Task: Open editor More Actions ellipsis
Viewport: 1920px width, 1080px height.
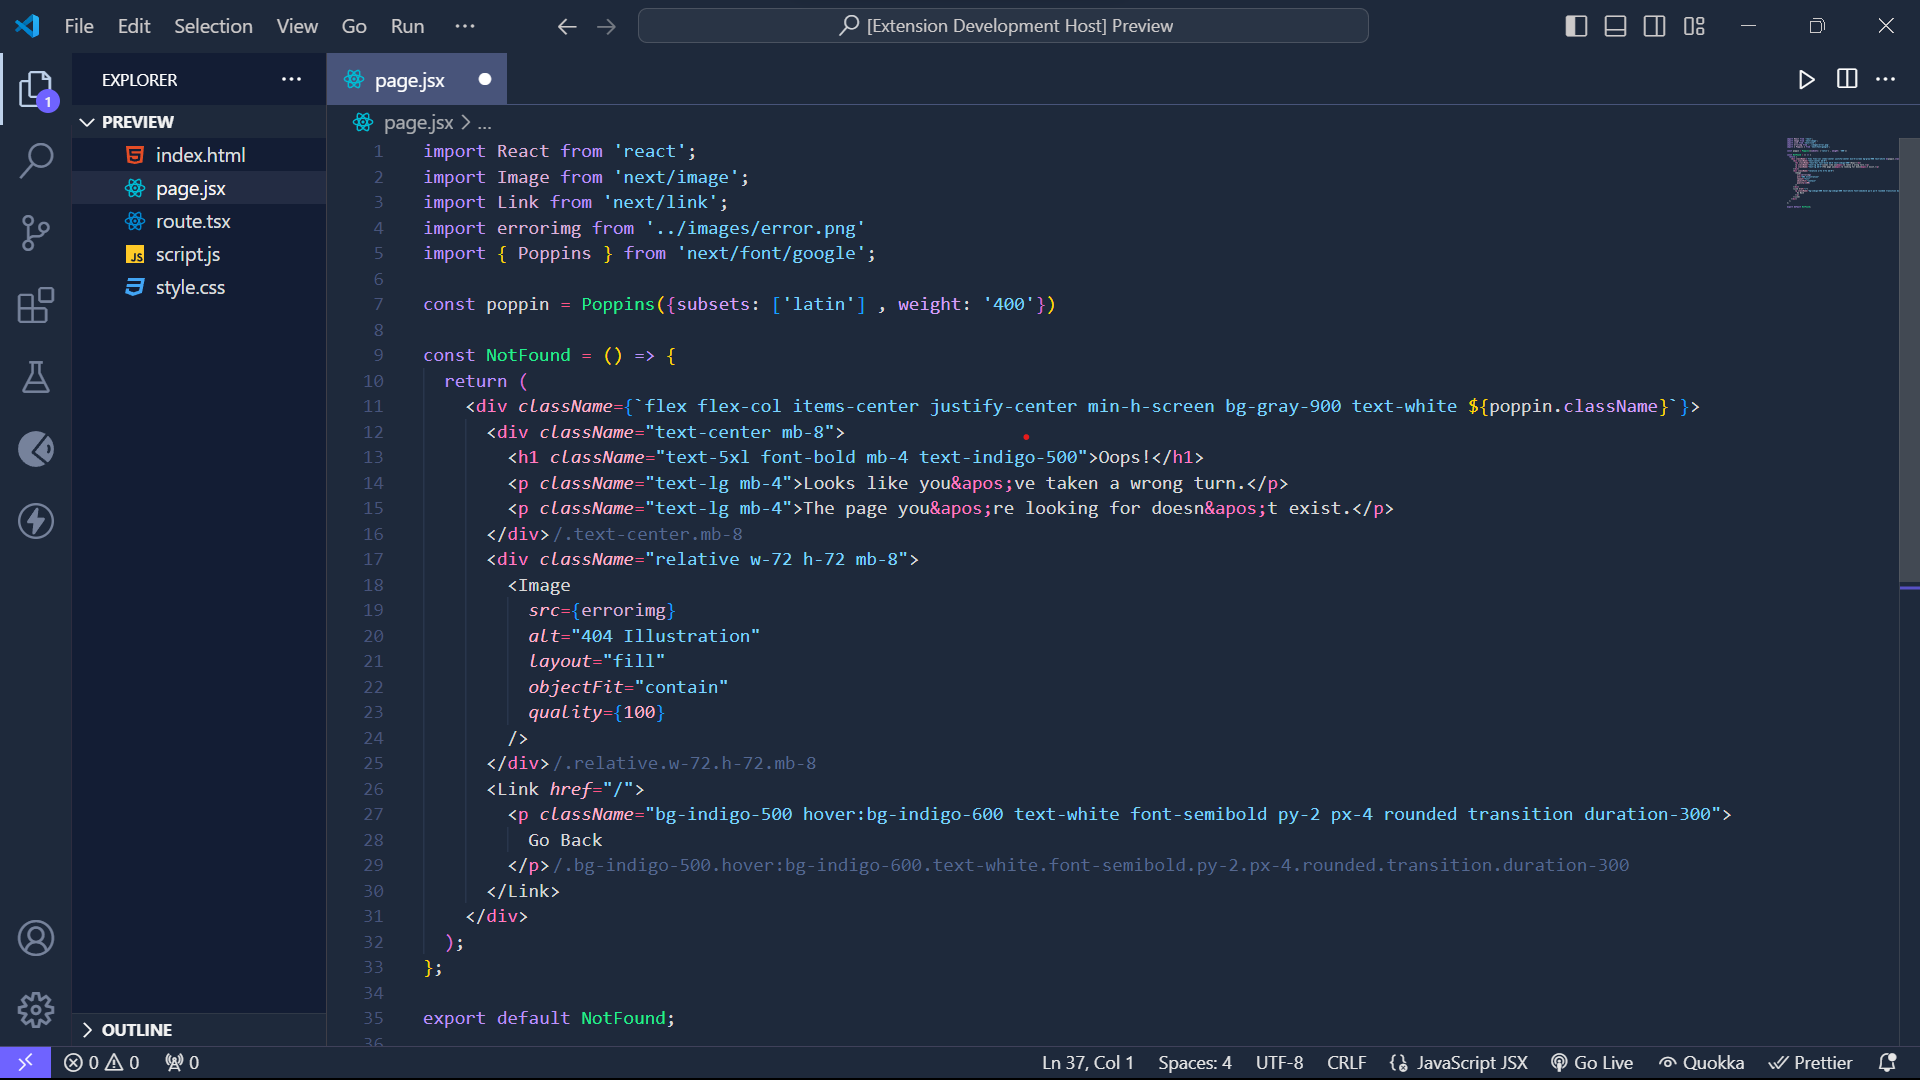Action: 1886,79
